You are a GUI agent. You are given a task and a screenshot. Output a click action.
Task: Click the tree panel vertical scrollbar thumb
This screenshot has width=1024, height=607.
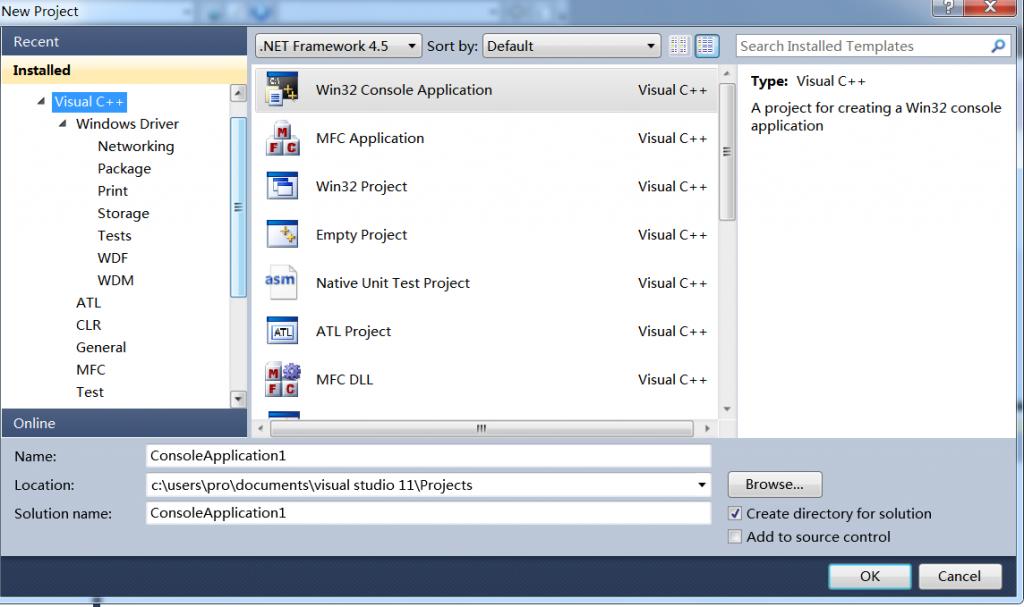coord(238,207)
